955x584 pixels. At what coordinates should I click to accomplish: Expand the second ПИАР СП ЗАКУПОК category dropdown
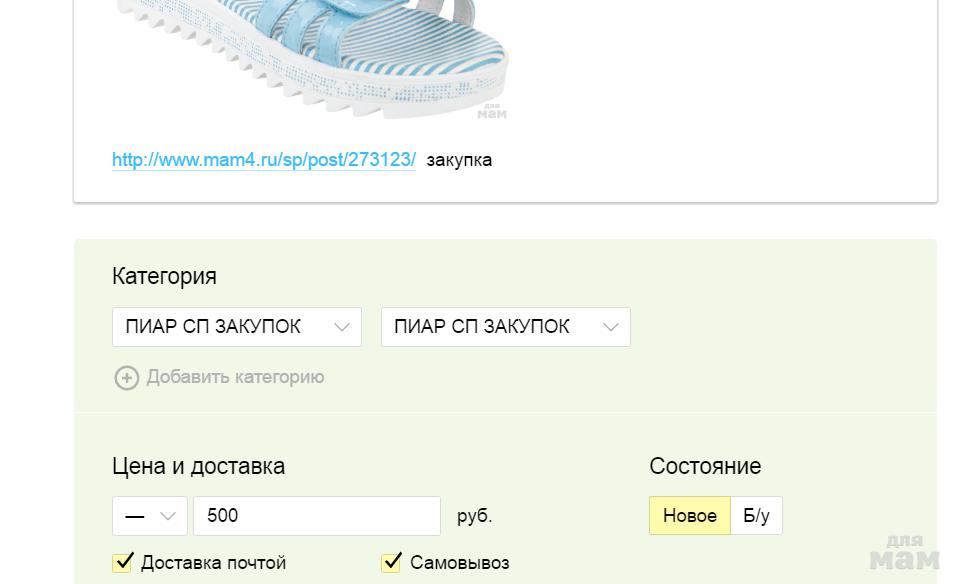click(505, 327)
